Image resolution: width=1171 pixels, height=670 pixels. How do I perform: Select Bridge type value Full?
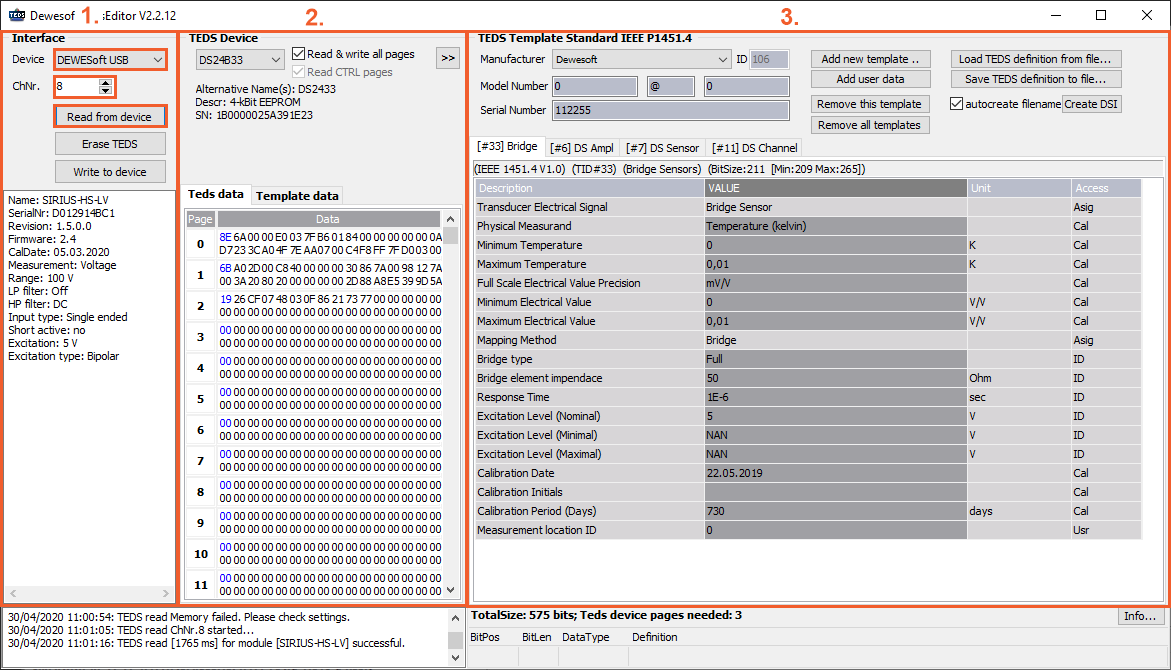[x=835, y=359]
